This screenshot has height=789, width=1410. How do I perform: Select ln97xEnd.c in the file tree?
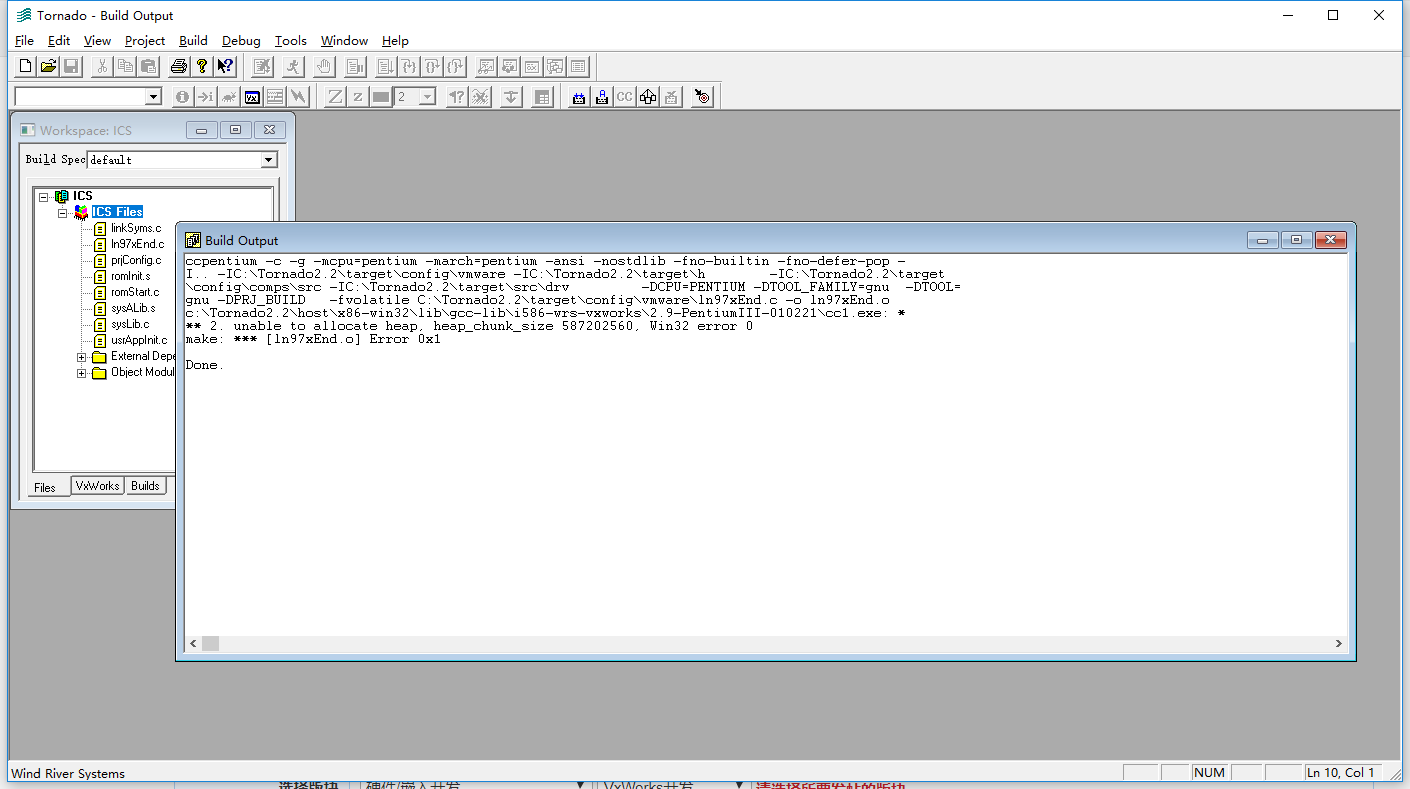coord(137,244)
